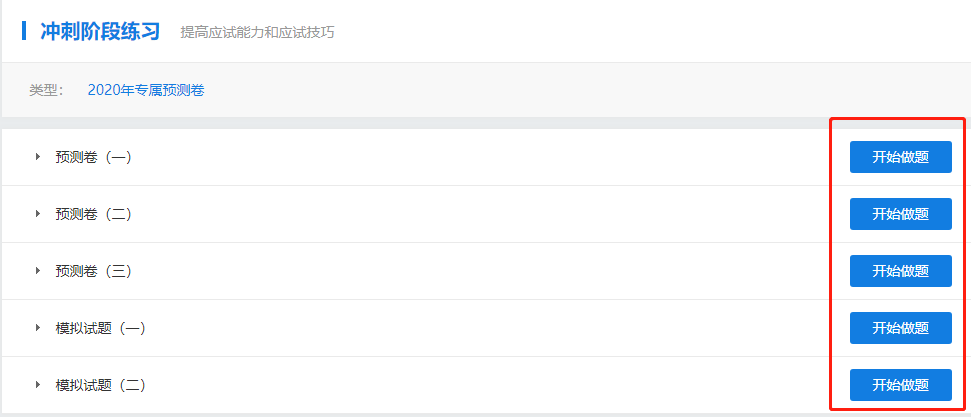
Task: Expand the 预测卷（一） arrow
Action: click(x=38, y=157)
